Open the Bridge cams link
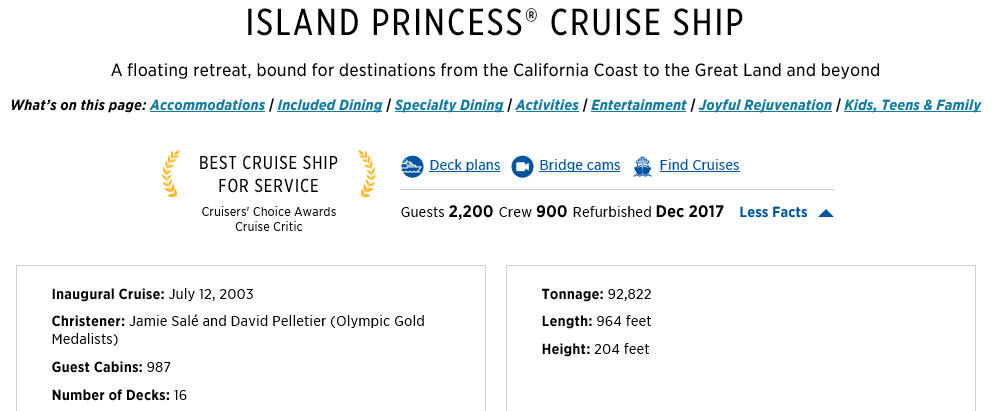 click(580, 165)
